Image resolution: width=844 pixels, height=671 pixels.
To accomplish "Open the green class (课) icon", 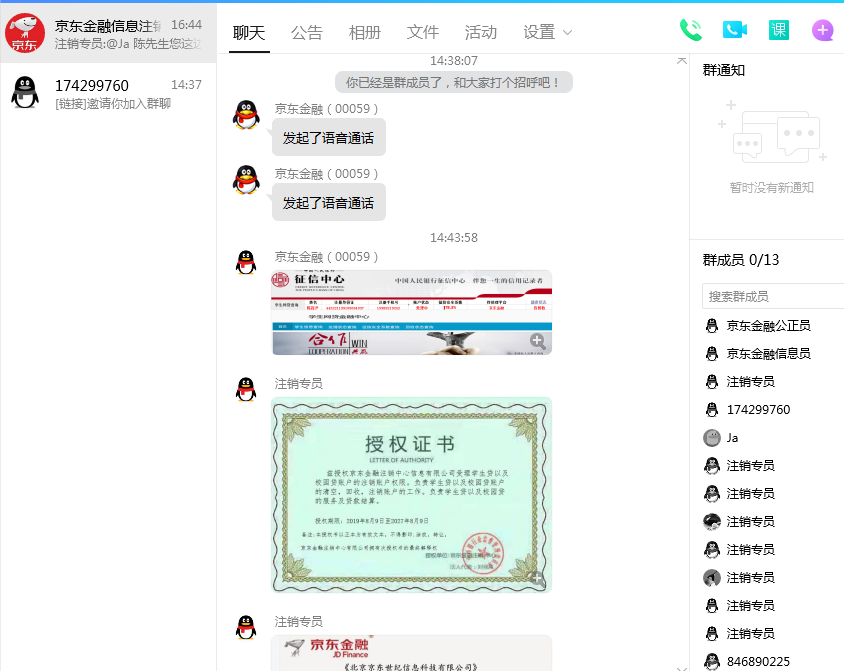I will click(779, 30).
